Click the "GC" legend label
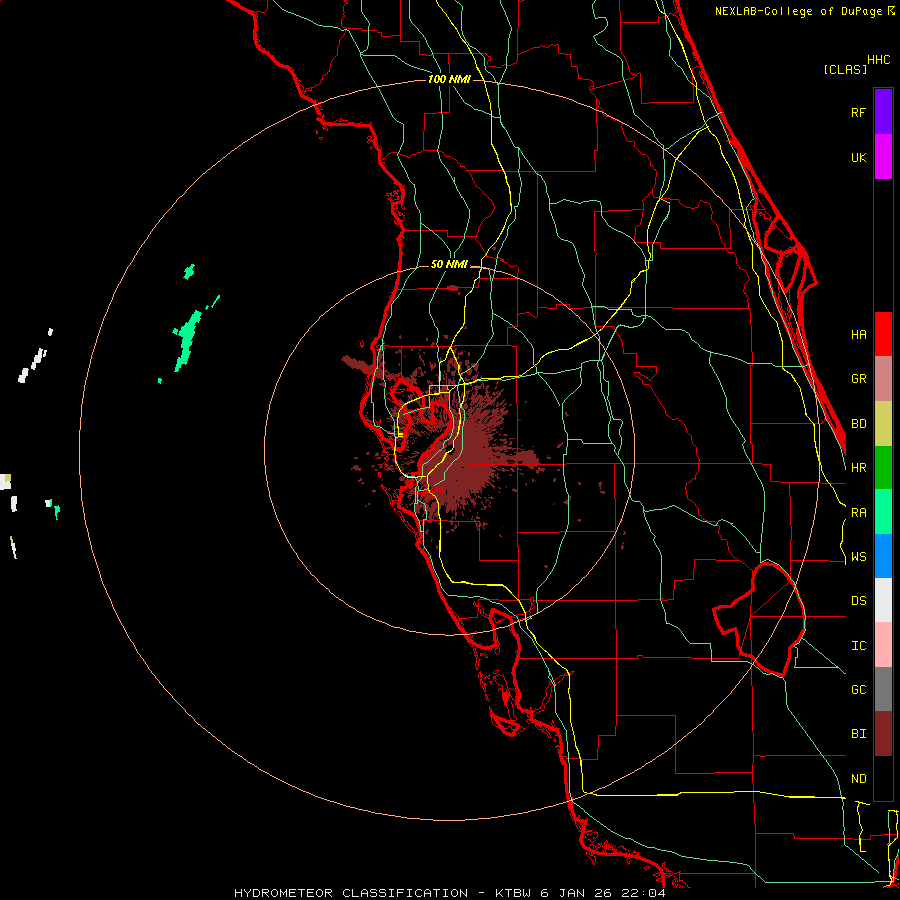 coord(858,690)
